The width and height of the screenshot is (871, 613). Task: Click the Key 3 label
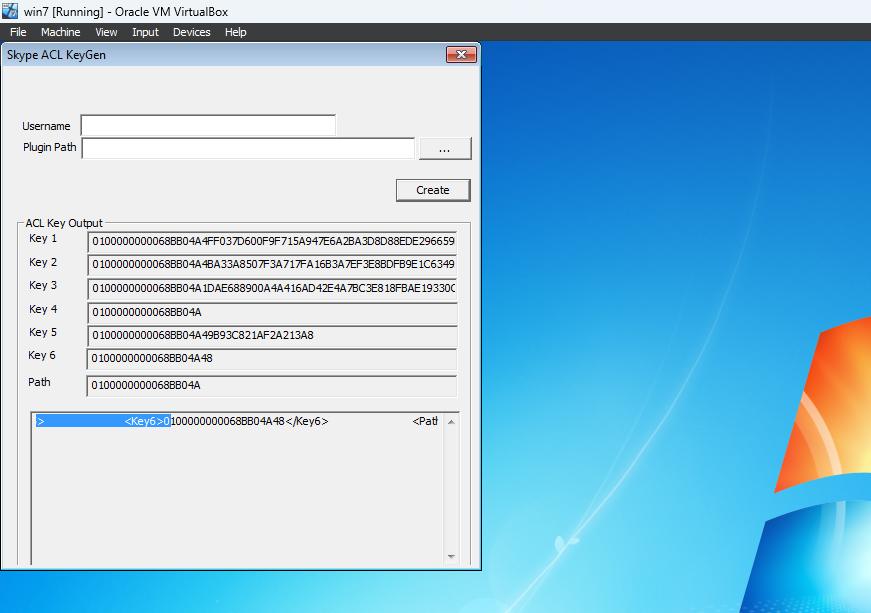[x=43, y=285]
